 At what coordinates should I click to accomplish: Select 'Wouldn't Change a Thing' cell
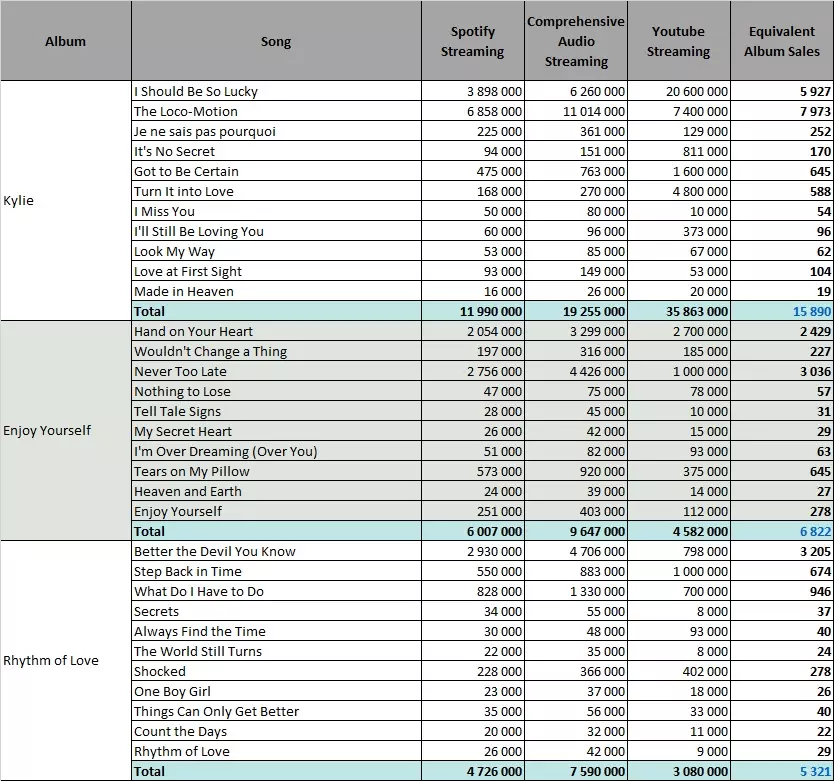click(x=276, y=352)
